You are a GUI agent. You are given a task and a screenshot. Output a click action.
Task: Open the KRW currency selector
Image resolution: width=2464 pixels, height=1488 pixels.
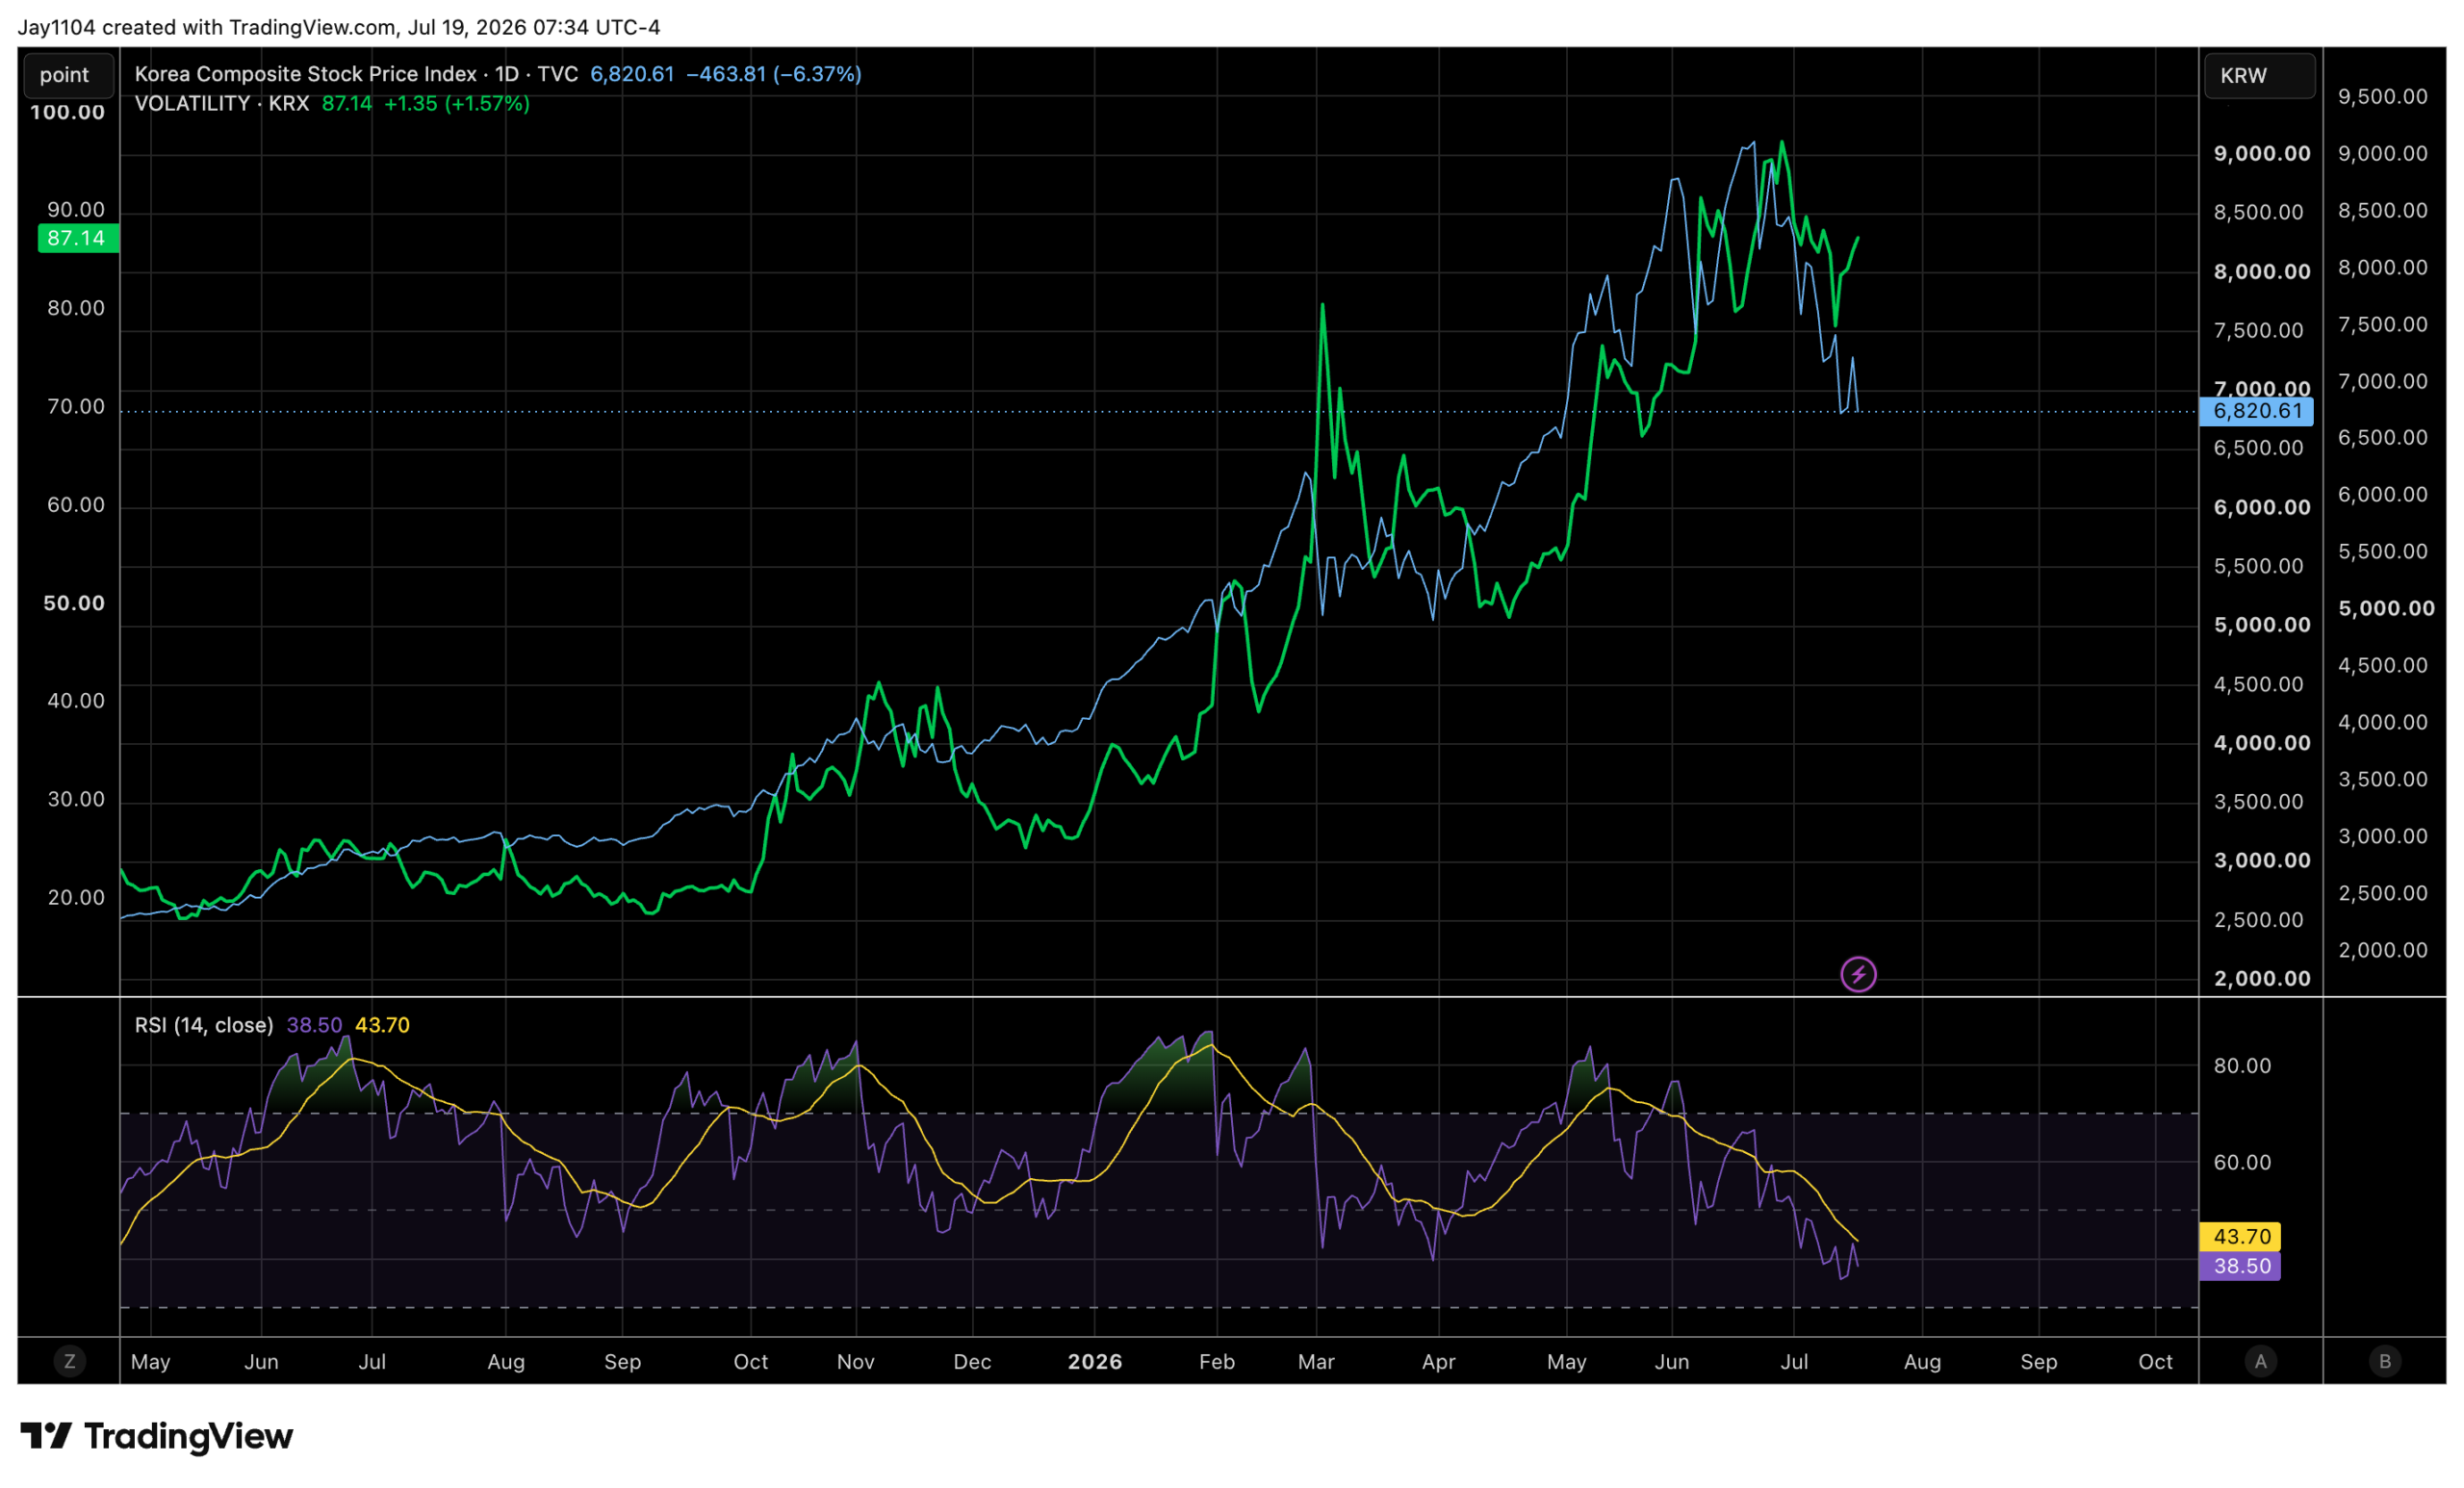[x=2259, y=75]
